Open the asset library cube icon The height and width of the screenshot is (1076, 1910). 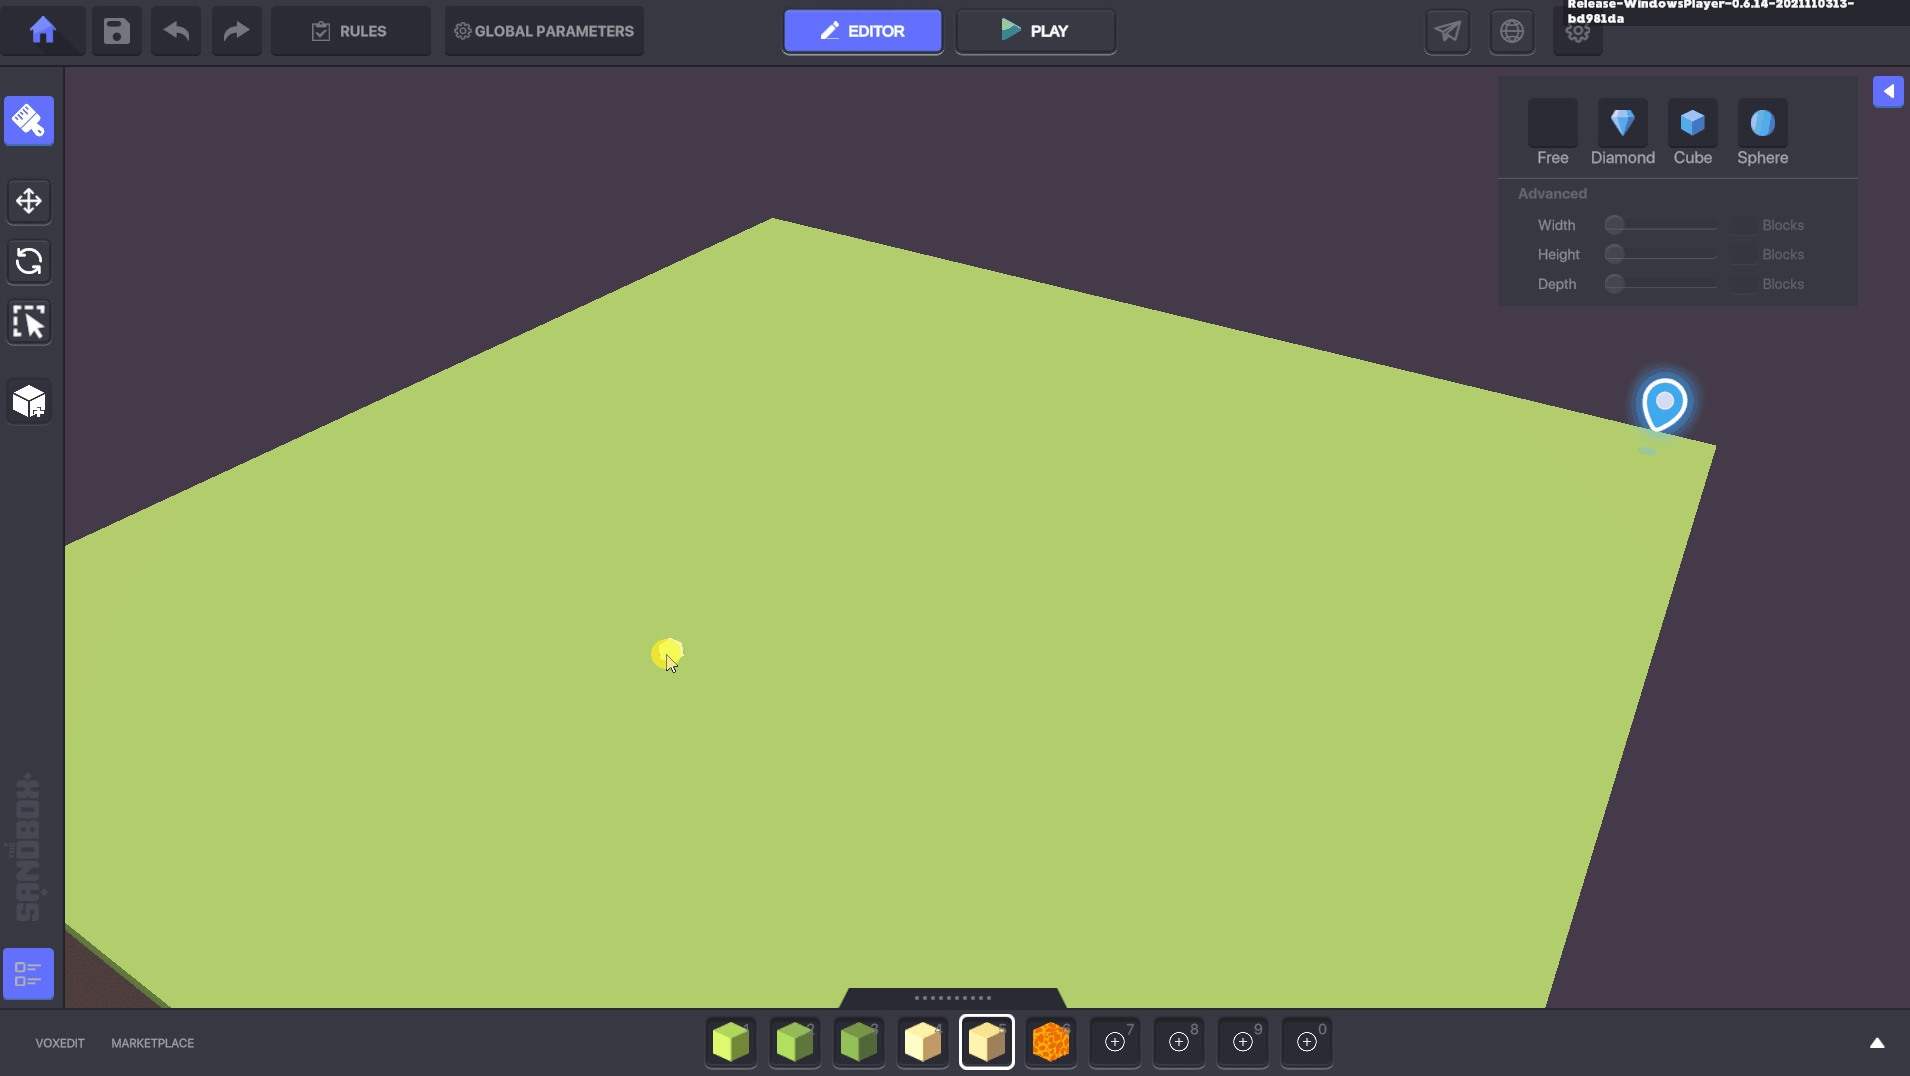(29, 402)
